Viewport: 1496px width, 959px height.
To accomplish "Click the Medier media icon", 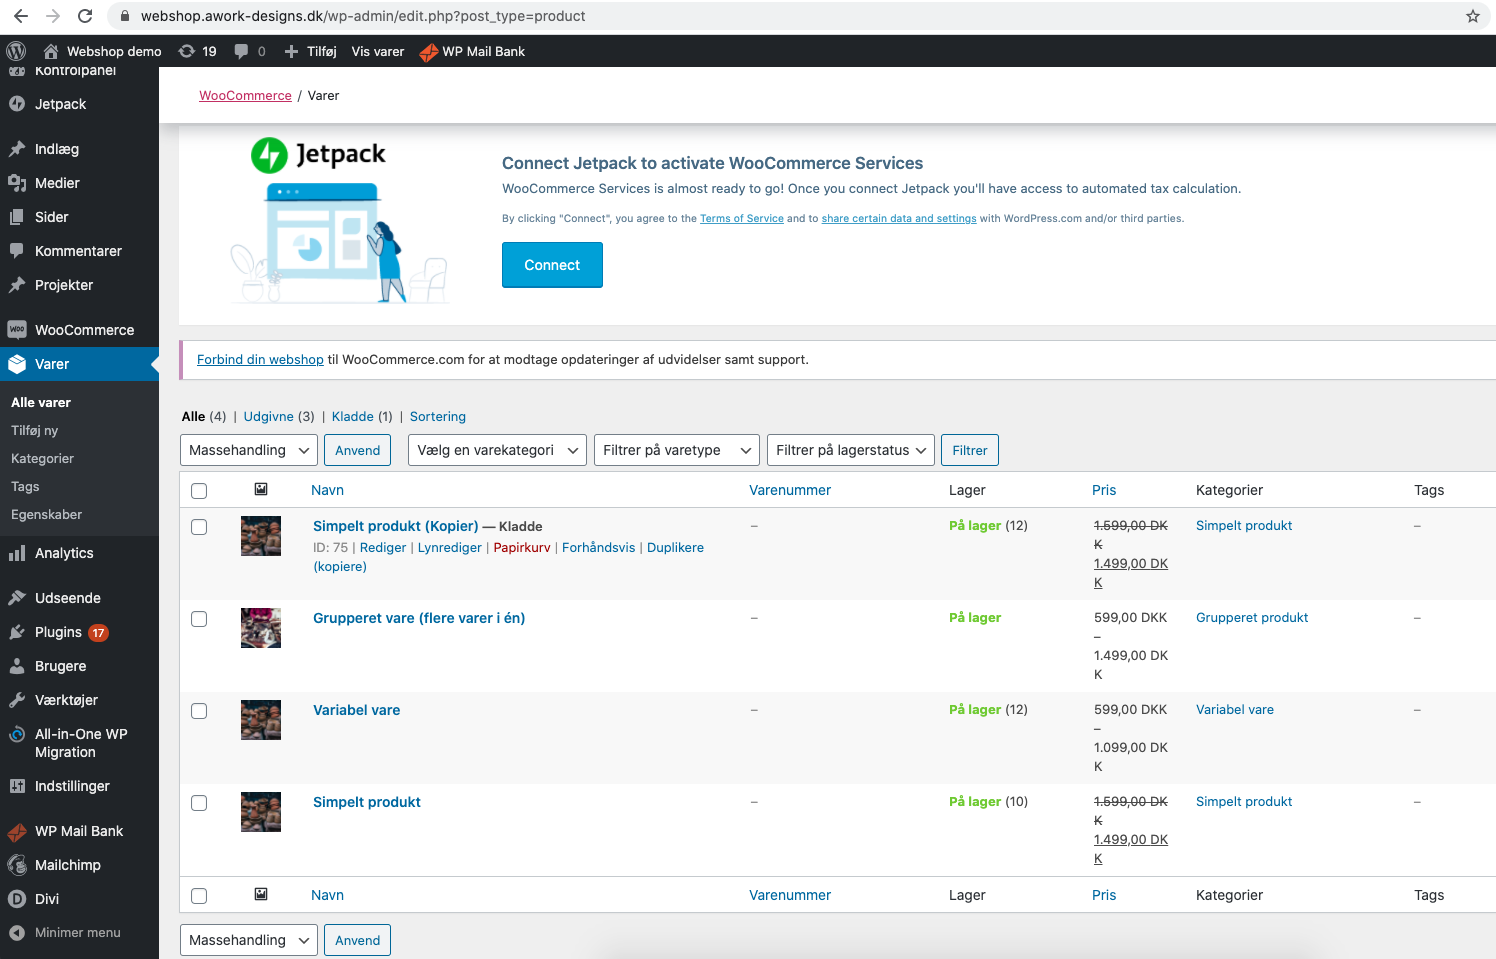I will pos(17,183).
